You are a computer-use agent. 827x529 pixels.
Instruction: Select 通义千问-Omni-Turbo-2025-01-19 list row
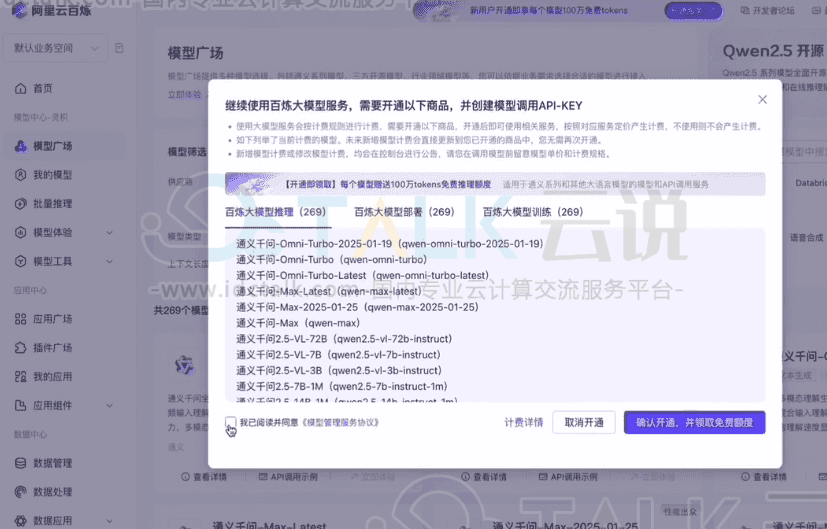coord(389,244)
